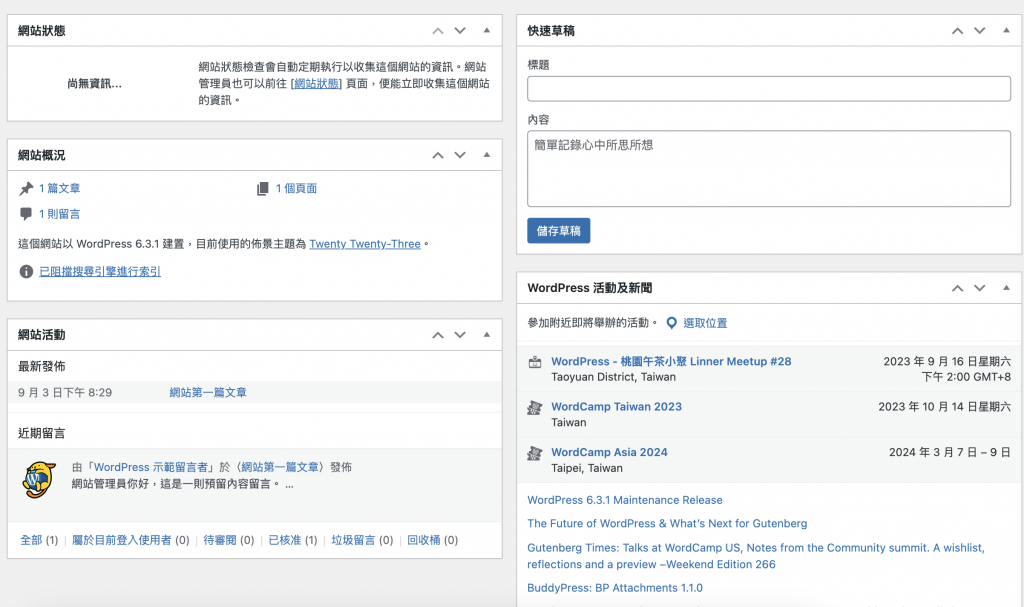The height and width of the screenshot is (607, 1024).
Task: Move WordPress 活動及新聞 panel up
Action: click(x=957, y=287)
